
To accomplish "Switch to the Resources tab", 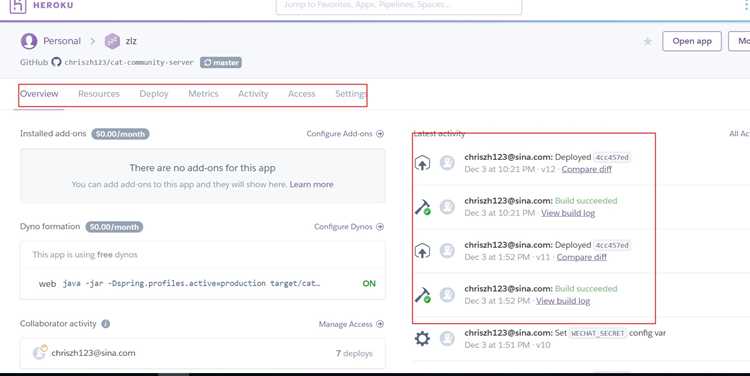I will [99, 94].
